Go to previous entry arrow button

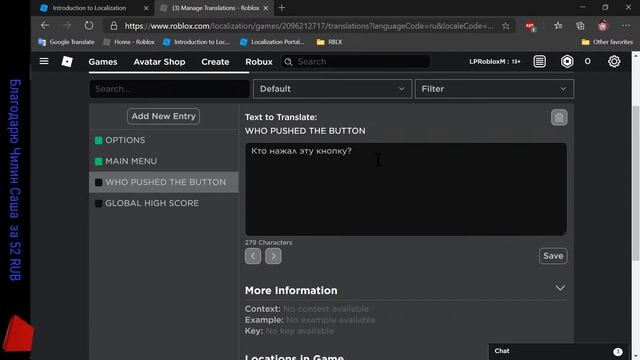click(x=253, y=256)
